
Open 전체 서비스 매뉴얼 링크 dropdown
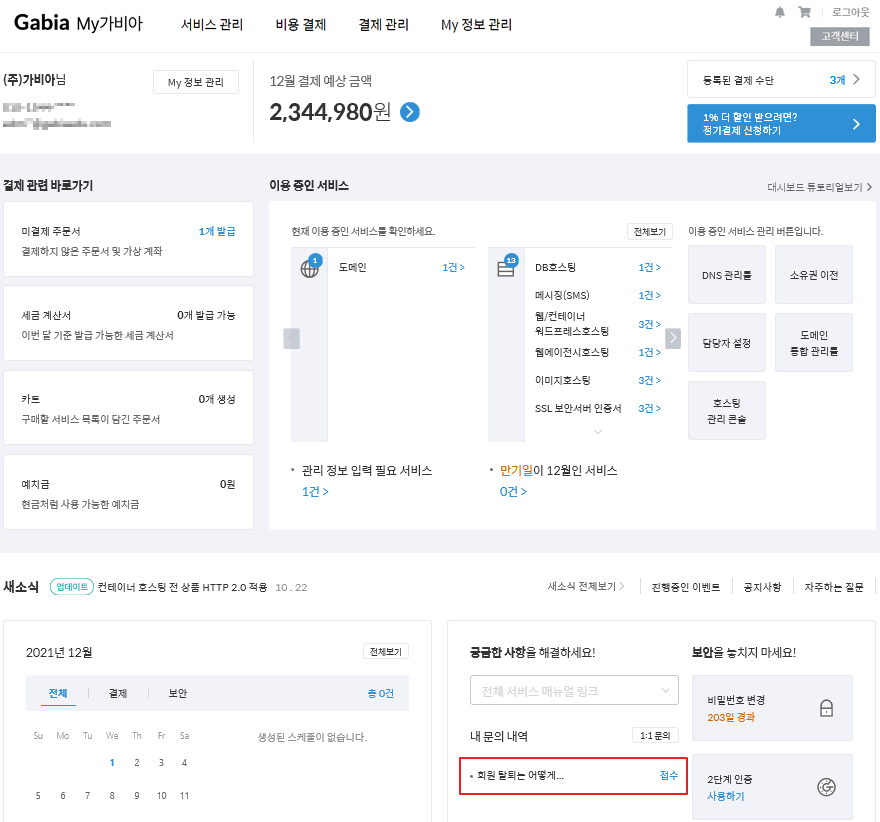(574, 690)
